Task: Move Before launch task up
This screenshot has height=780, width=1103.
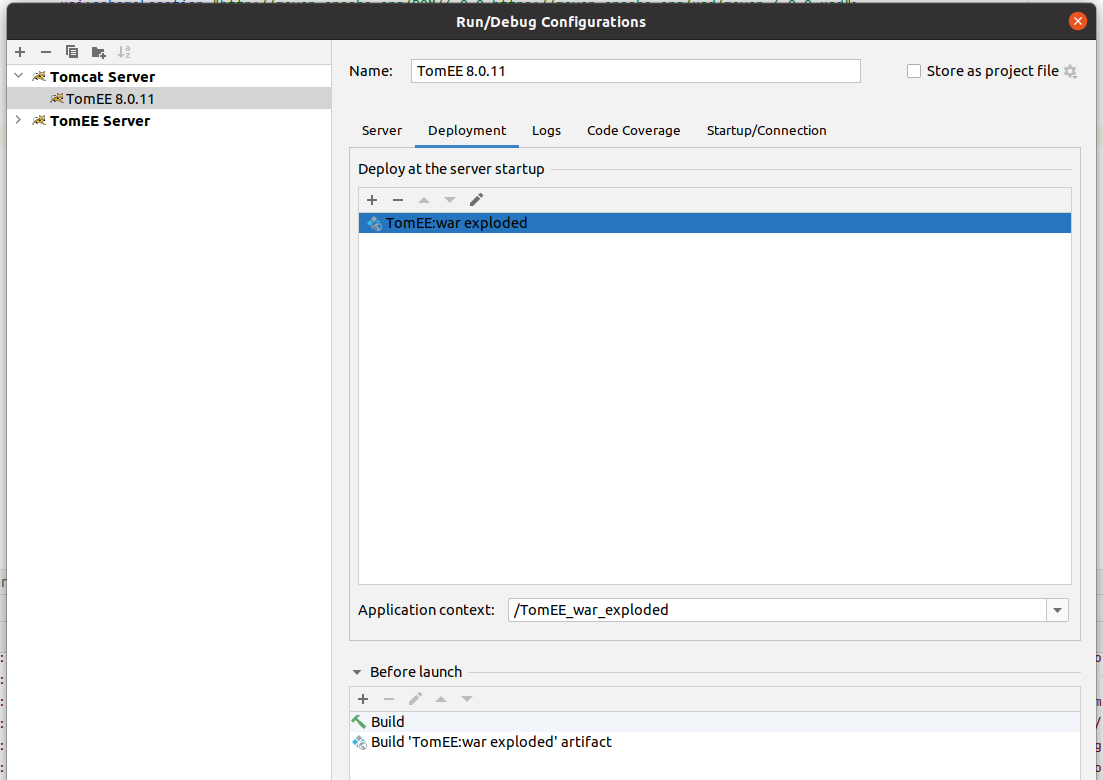Action: tap(441, 699)
